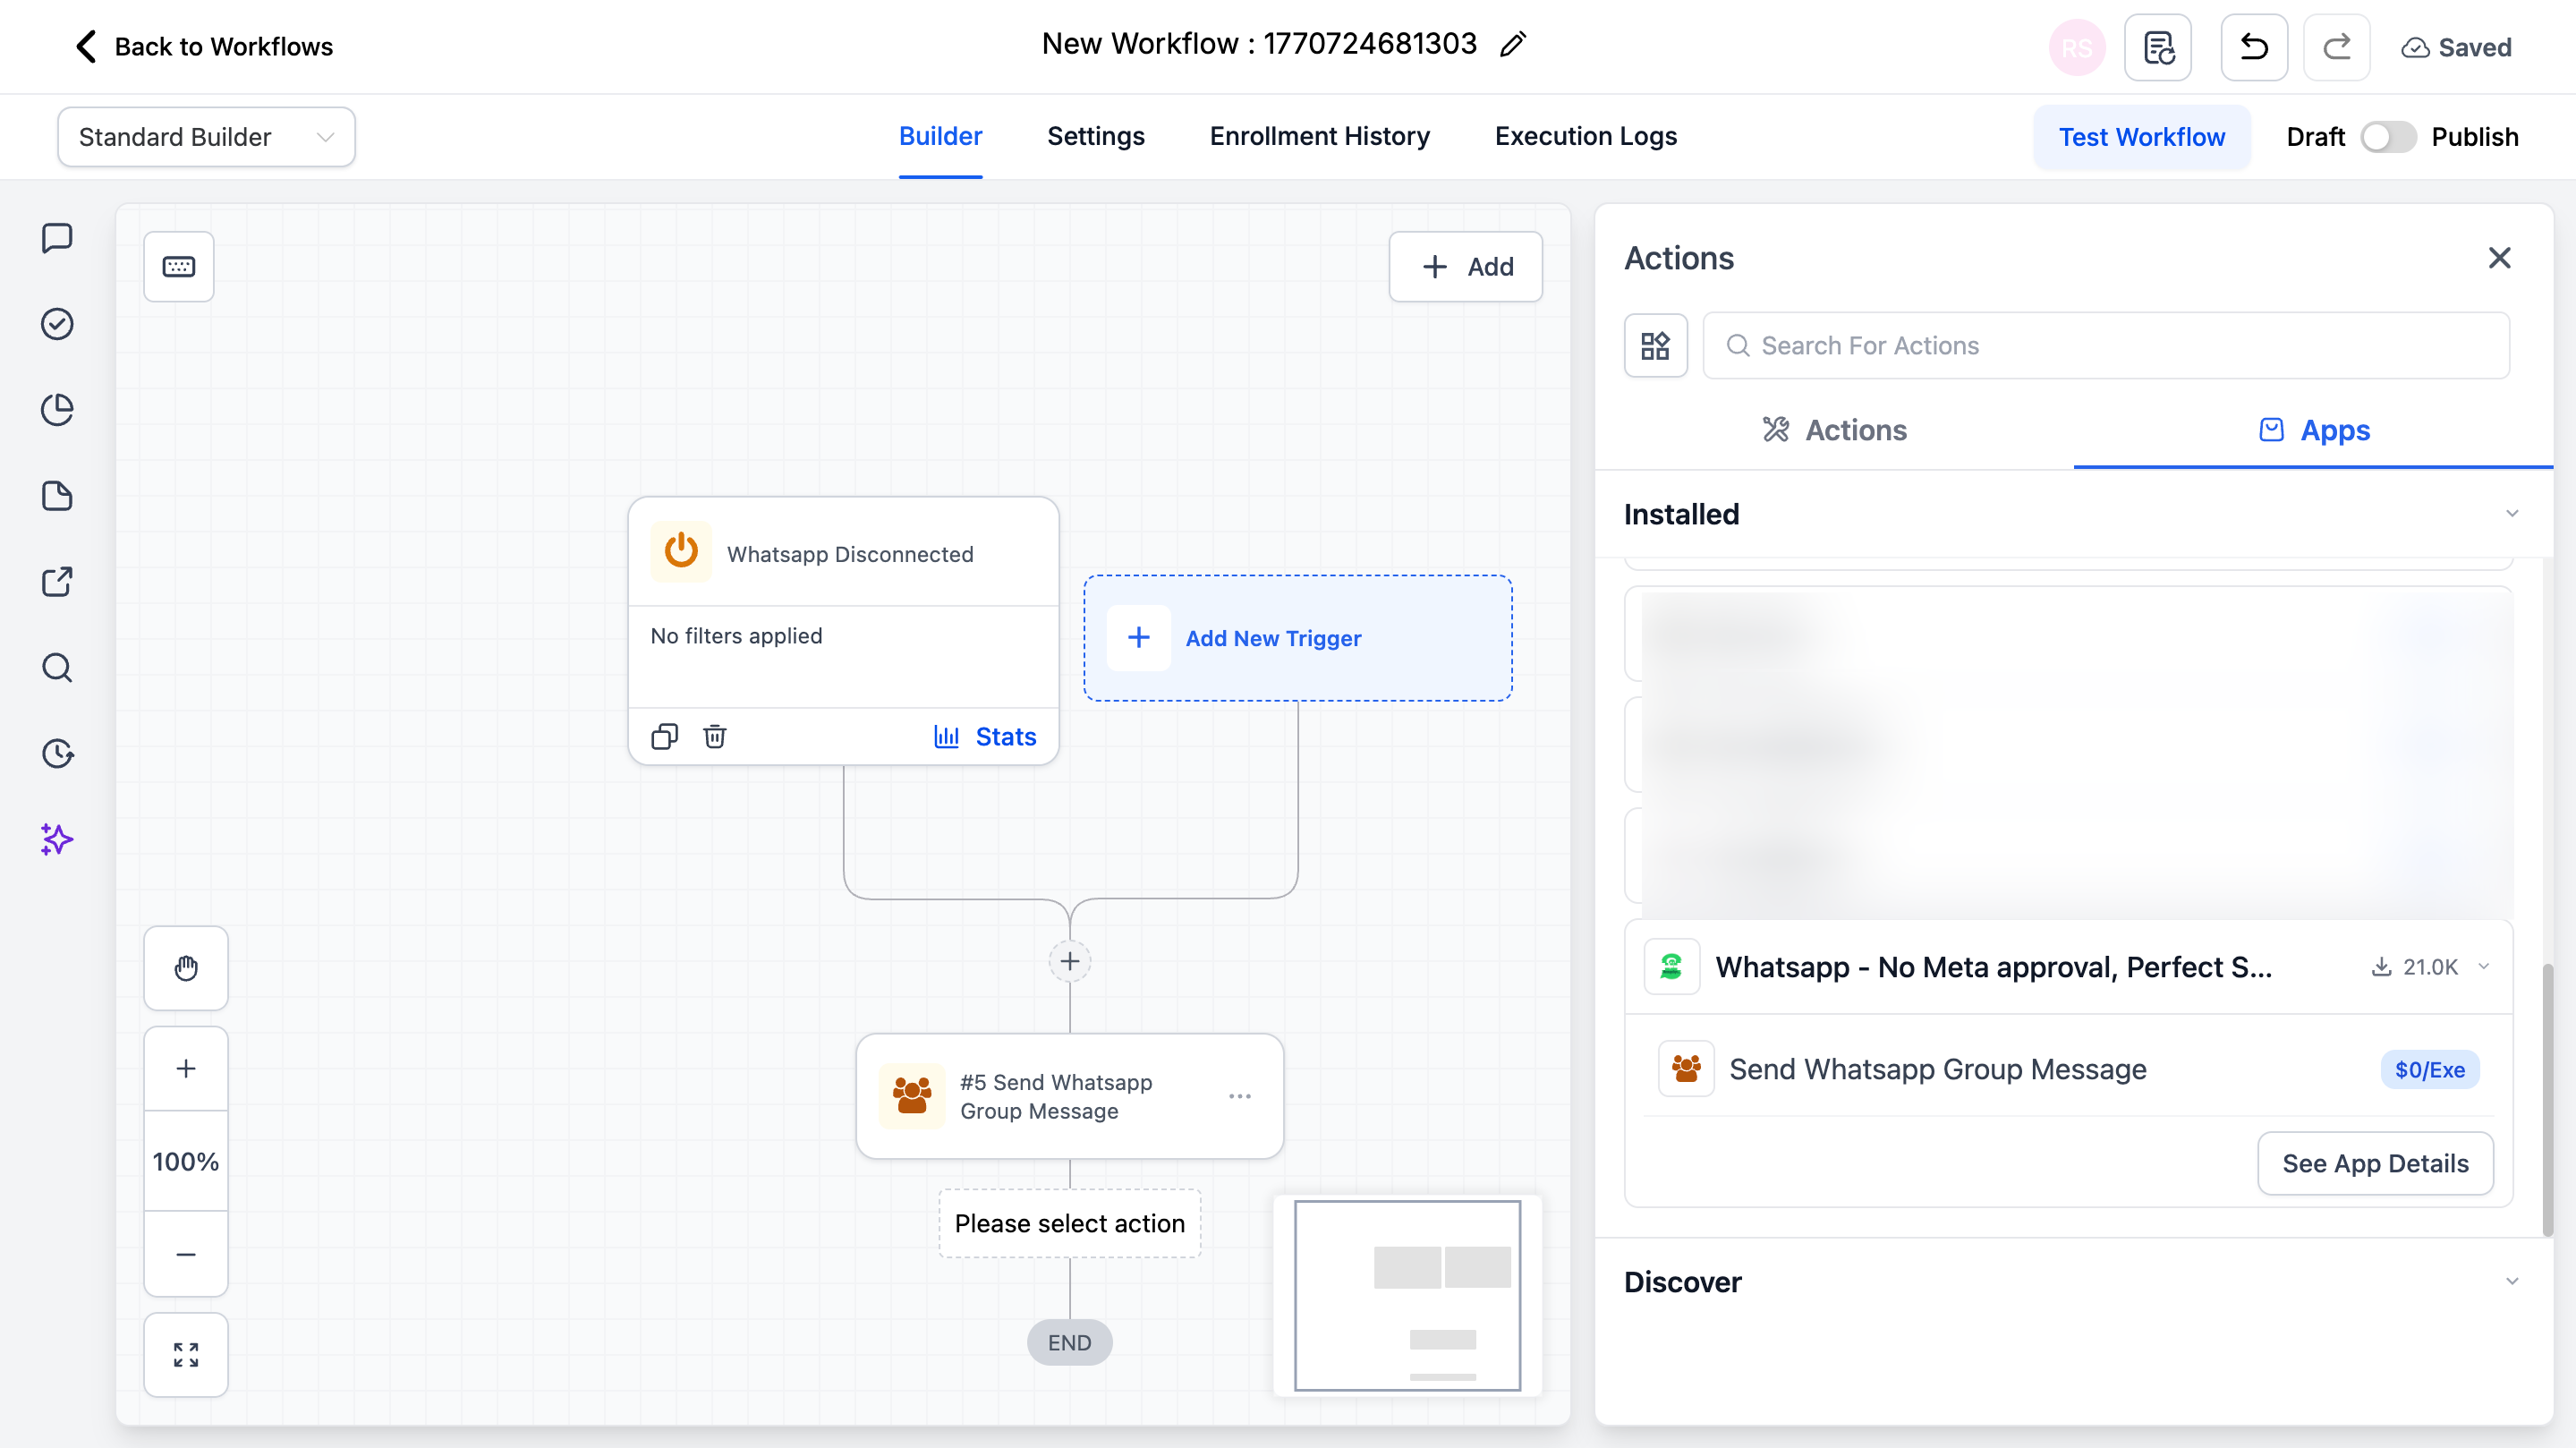Duplicate the Whatsapp Disconnected trigger with copy icon
The image size is (2576, 1448).
tap(665, 736)
